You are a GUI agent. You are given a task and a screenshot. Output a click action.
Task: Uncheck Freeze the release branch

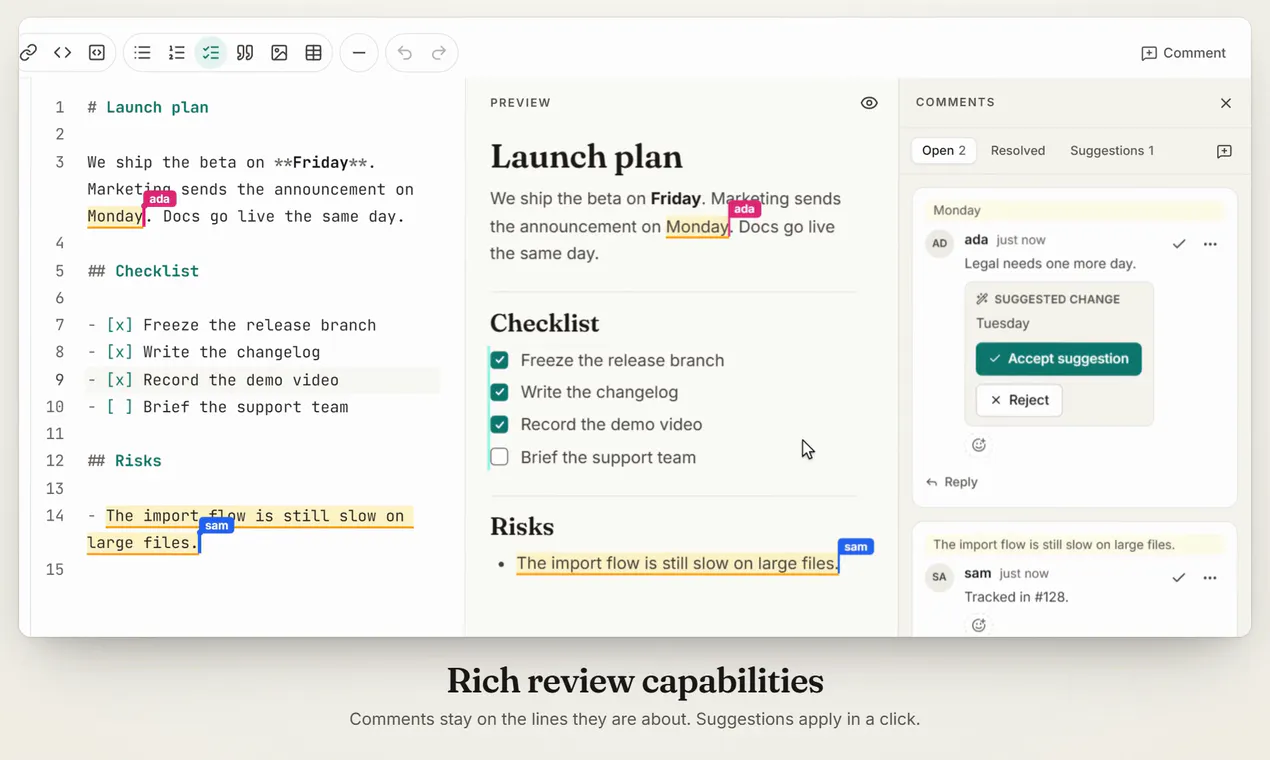[499, 360]
